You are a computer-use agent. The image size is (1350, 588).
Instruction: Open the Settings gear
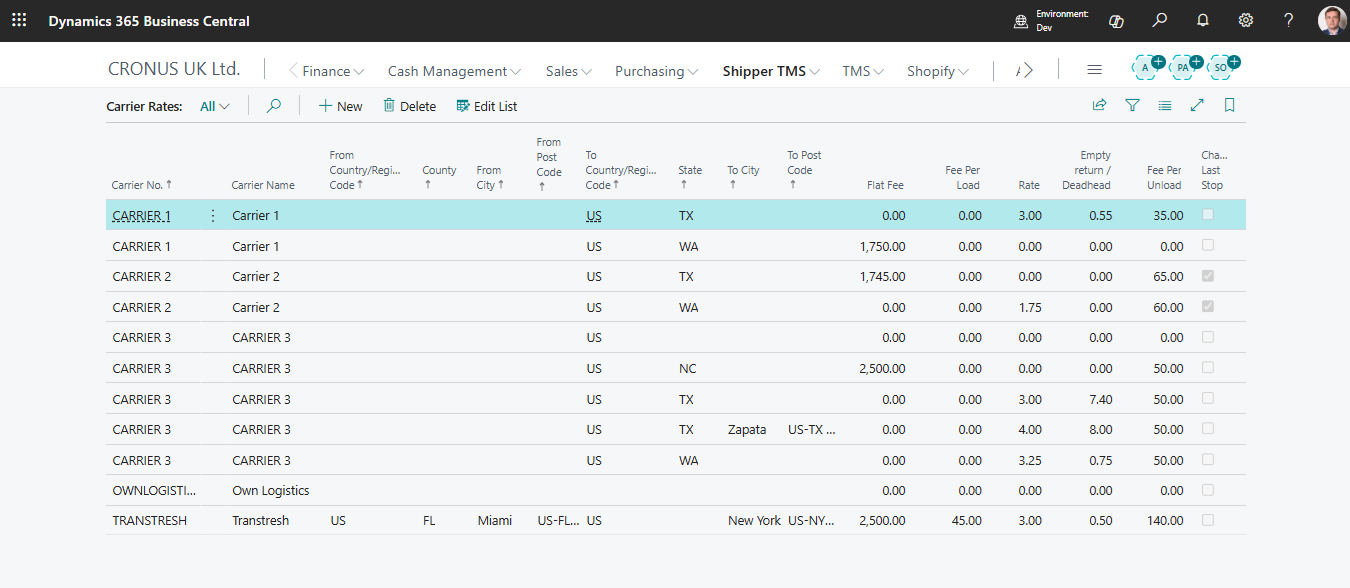tap(1245, 20)
